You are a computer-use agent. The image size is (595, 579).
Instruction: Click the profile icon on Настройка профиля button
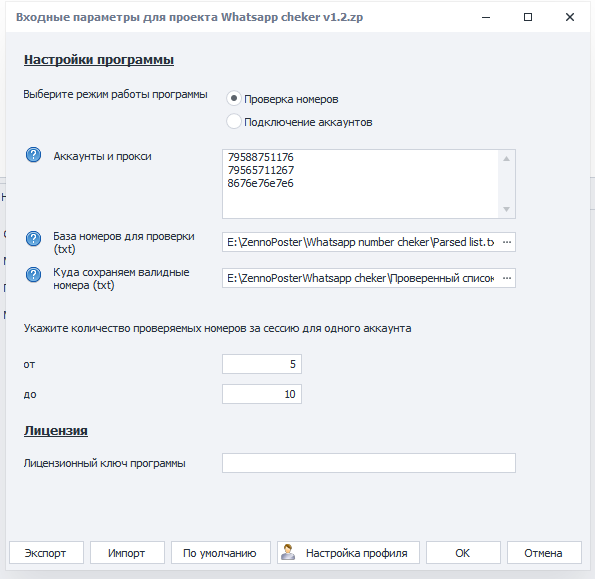point(288,552)
